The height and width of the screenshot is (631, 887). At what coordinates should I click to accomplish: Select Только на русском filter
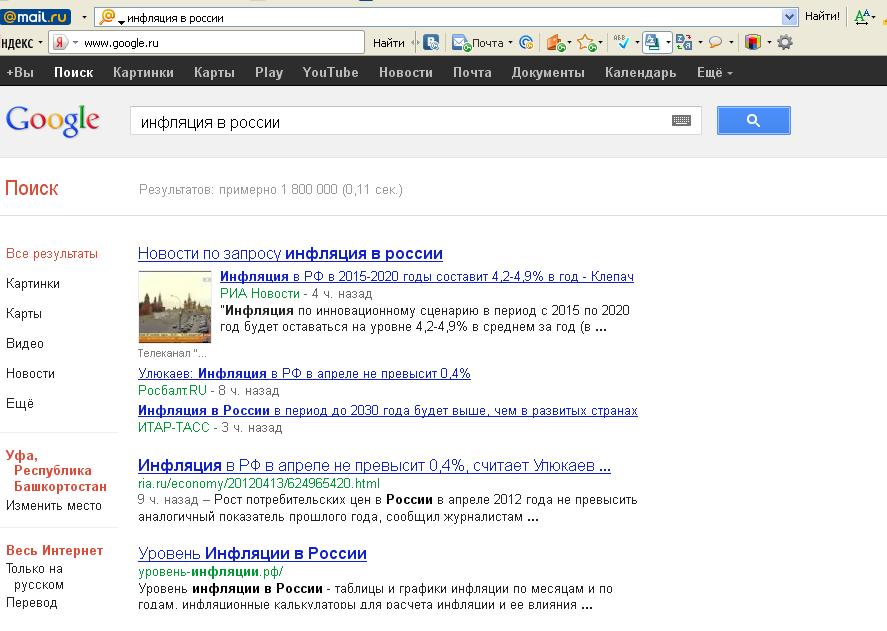click(x=35, y=577)
